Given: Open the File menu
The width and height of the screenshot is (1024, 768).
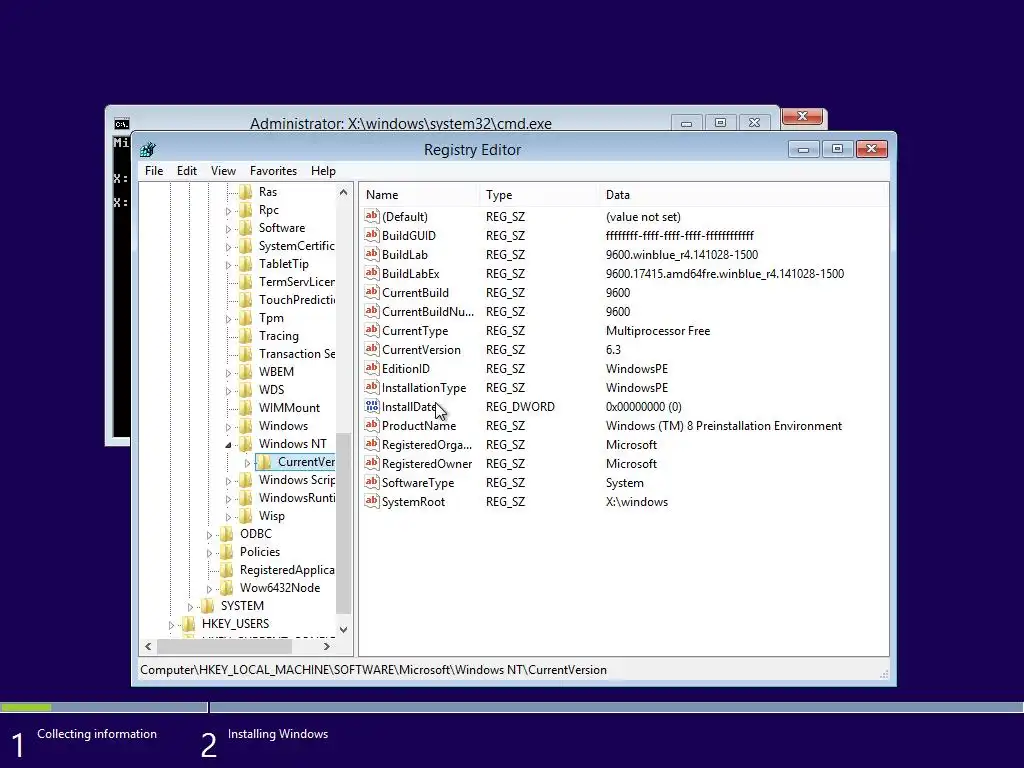Looking at the screenshot, I should point(154,171).
